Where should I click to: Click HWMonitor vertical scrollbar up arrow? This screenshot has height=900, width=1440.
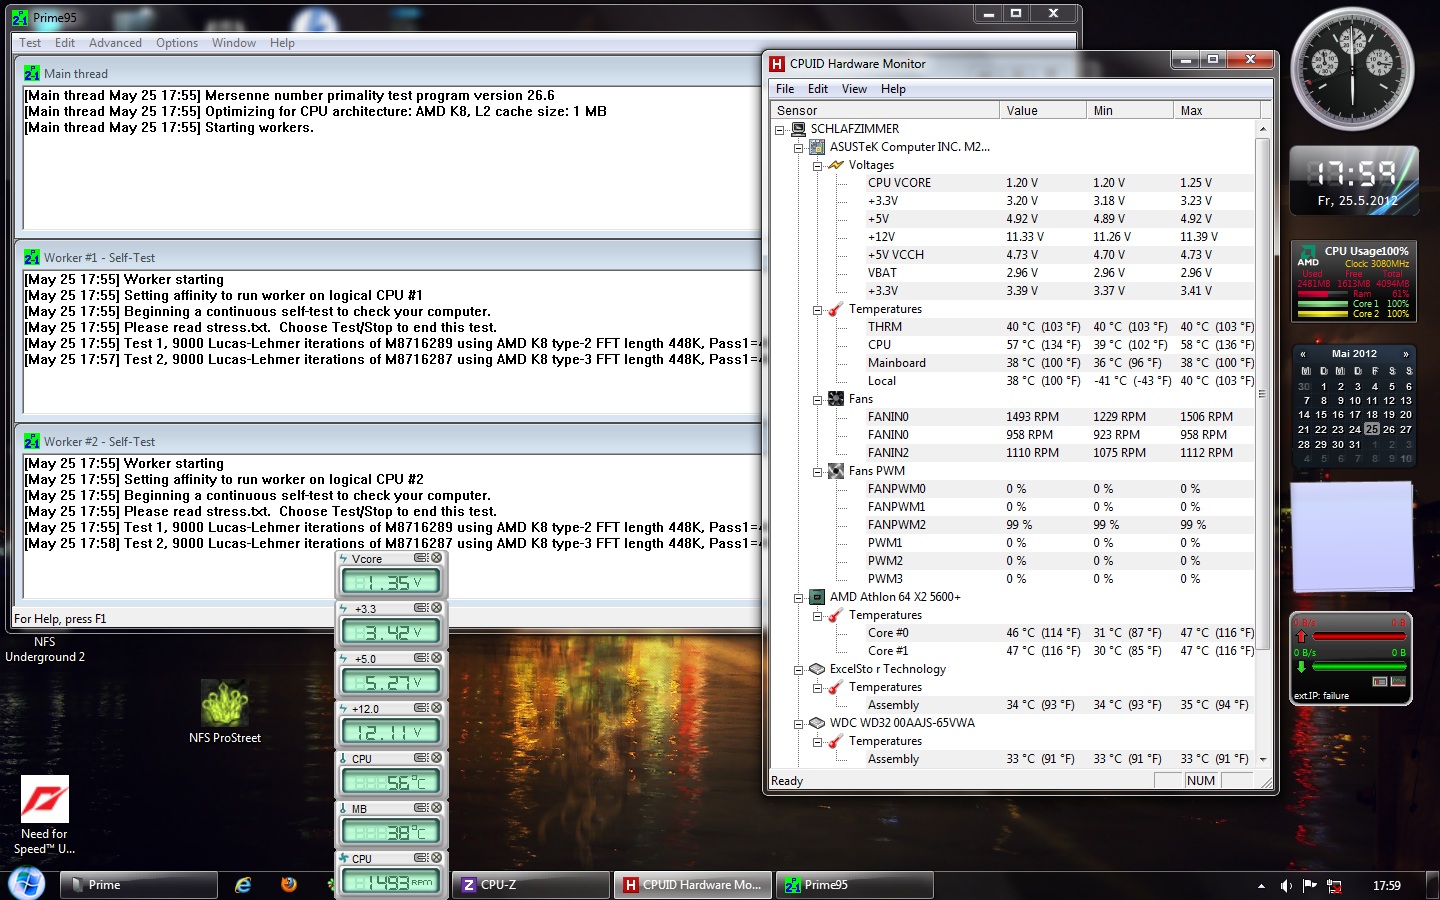(1263, 129)
